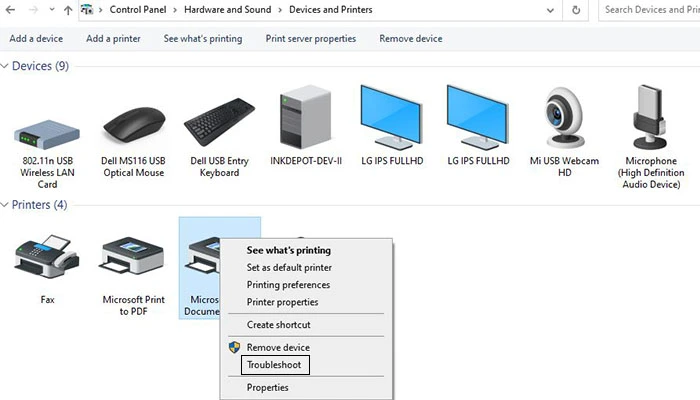Click the Devices (9) group heading
The height and width of the screenshot is (400, 700).
[x=40, y=66]
